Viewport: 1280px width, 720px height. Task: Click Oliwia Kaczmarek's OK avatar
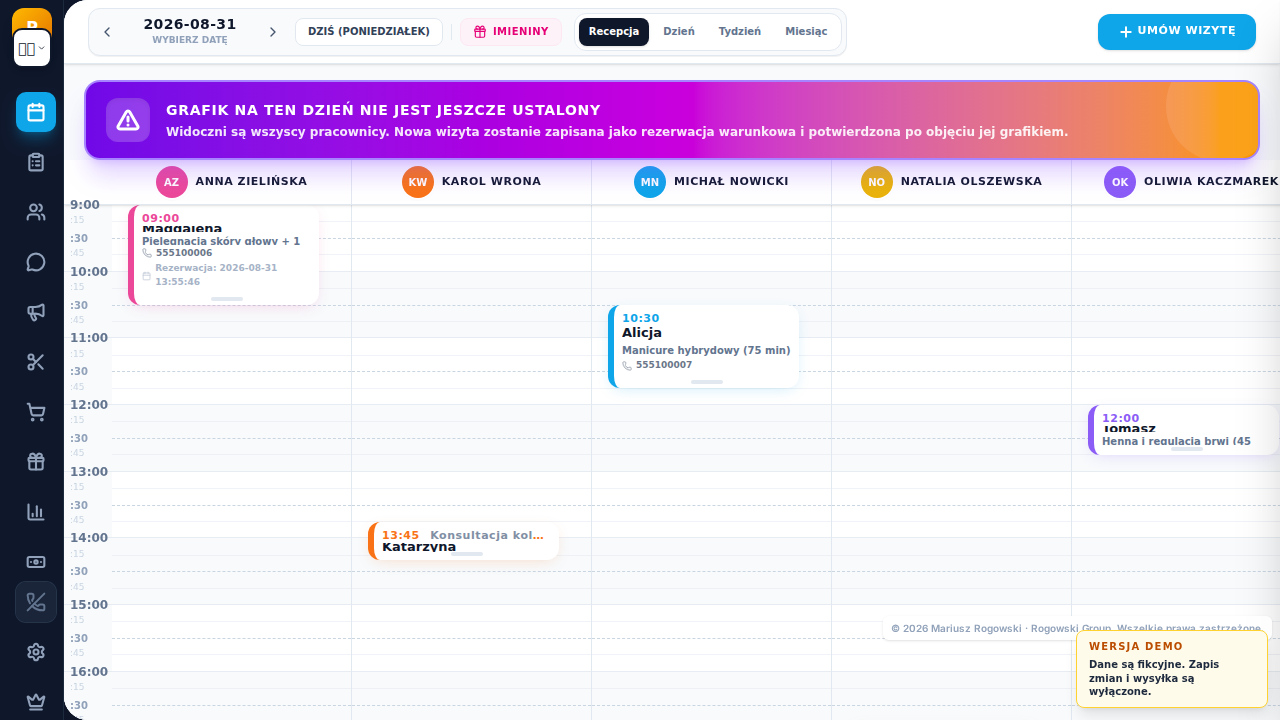pos(1120,182)
